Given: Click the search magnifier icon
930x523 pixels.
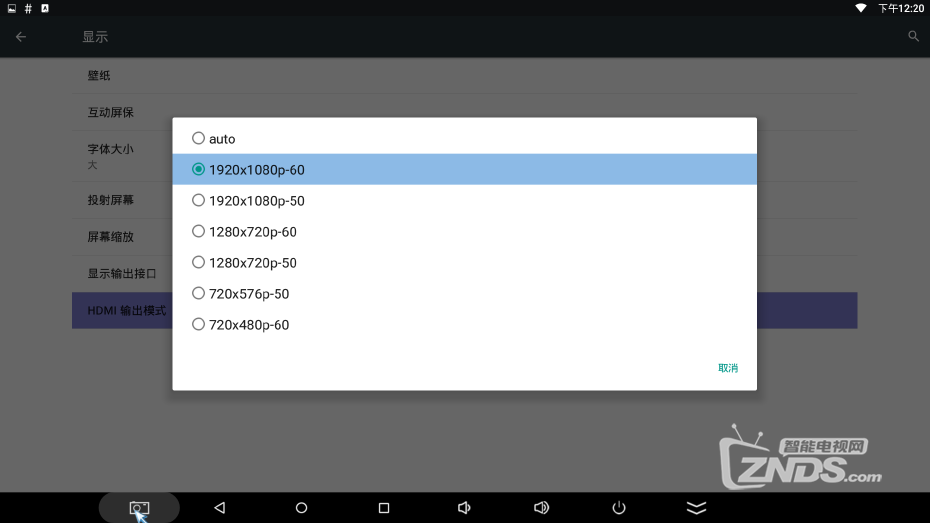Looking at the screenshot, I should tap(913, 36).
